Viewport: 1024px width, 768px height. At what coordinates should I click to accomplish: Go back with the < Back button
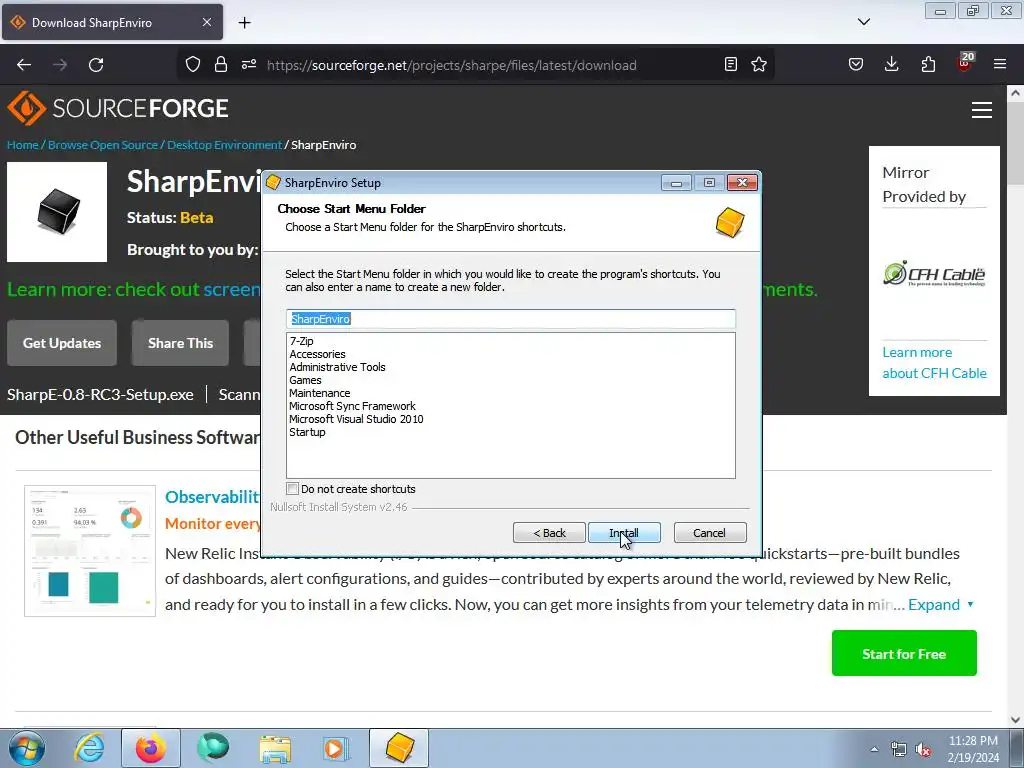click(549, 533)
